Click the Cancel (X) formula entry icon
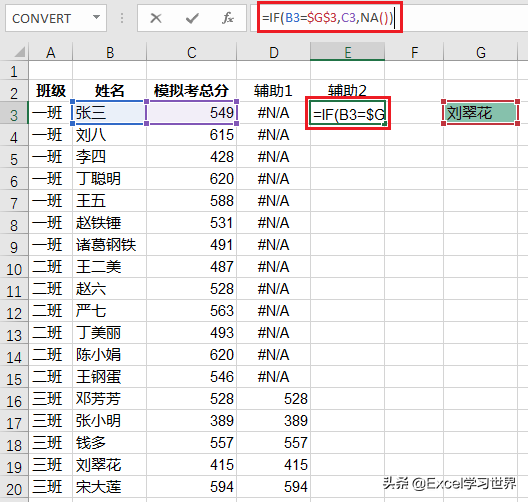Image resolution: width=528 pixels, height=502 pixels. coord(156,18)
